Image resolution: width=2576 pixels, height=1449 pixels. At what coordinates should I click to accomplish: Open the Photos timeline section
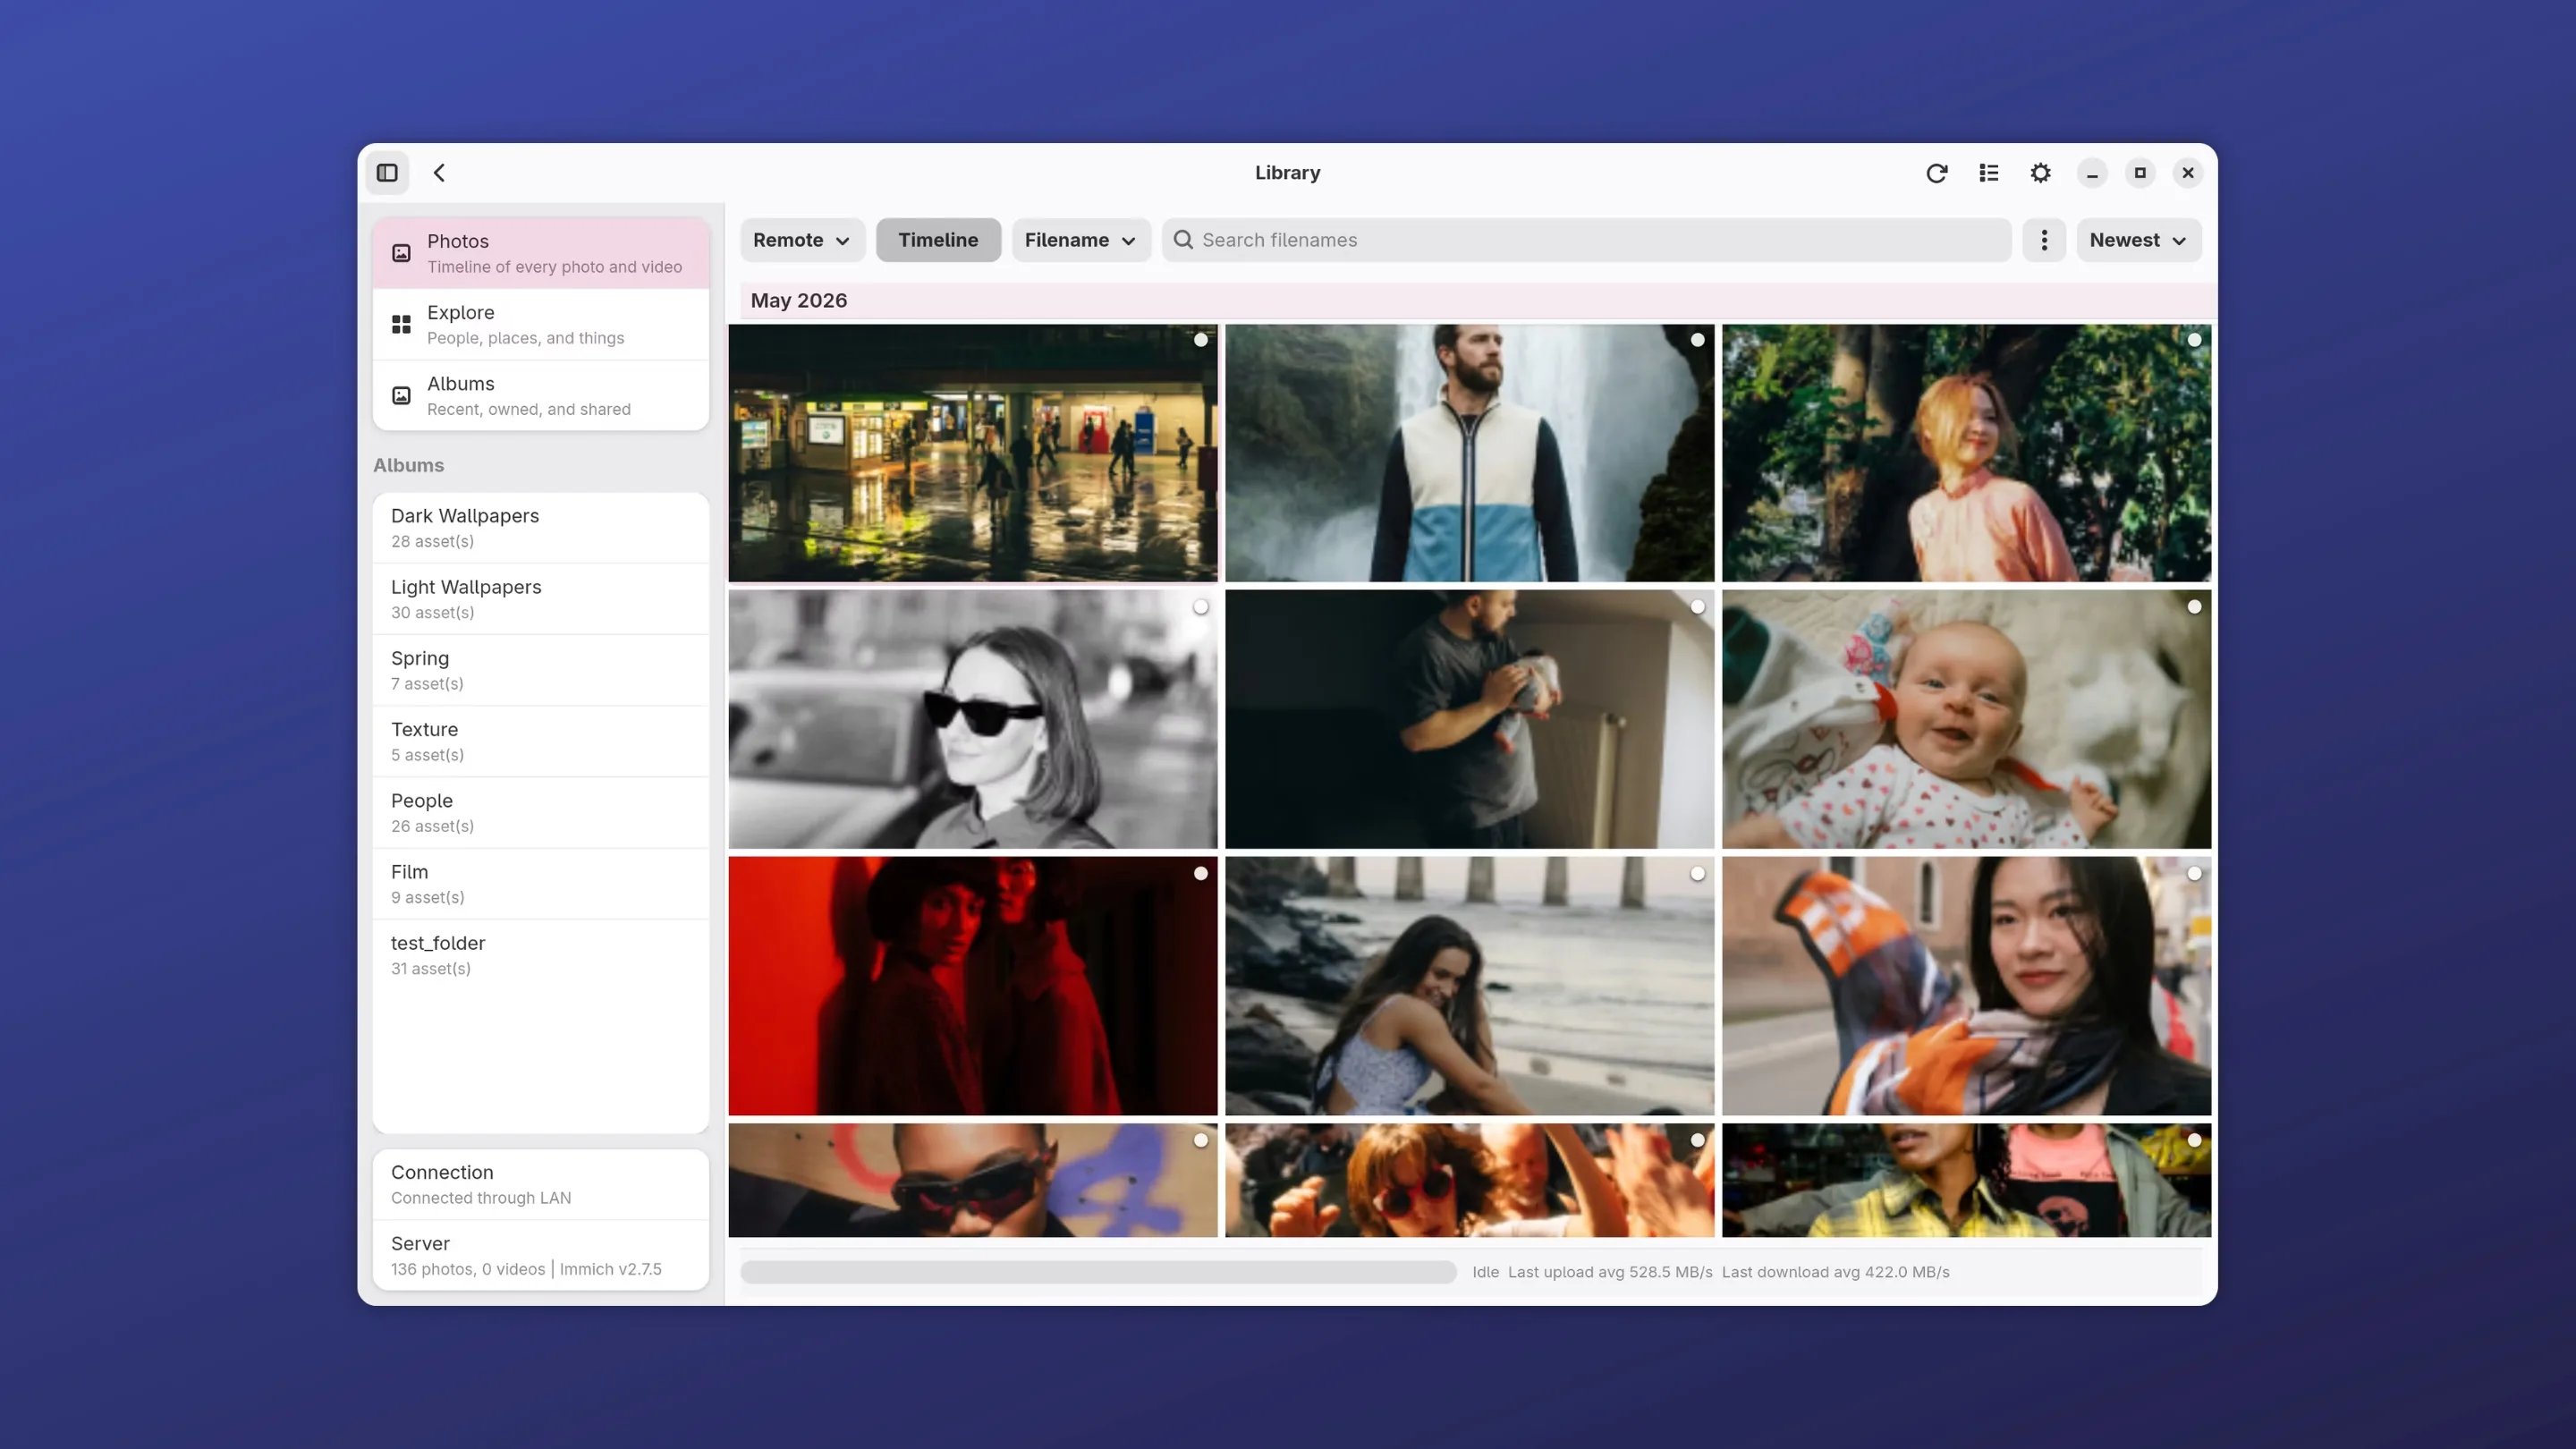(x=541, y=253)
